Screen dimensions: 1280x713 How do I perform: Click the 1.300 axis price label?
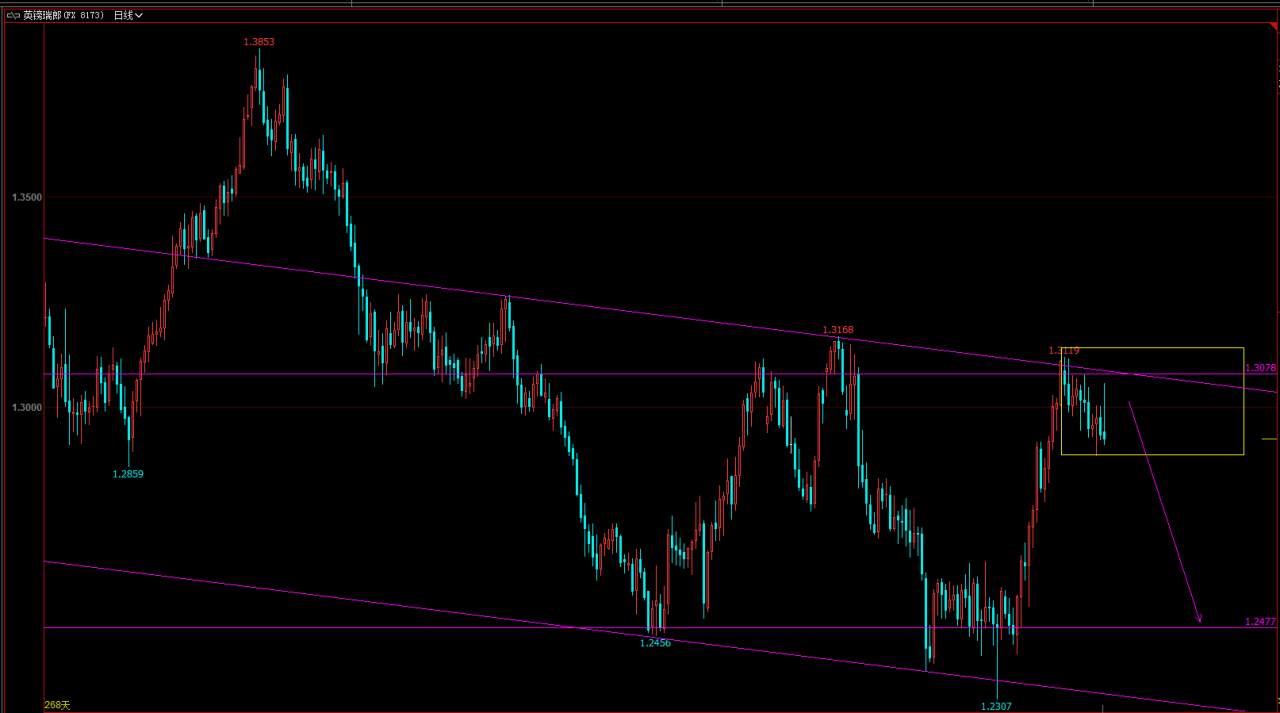tap(26, 408)
